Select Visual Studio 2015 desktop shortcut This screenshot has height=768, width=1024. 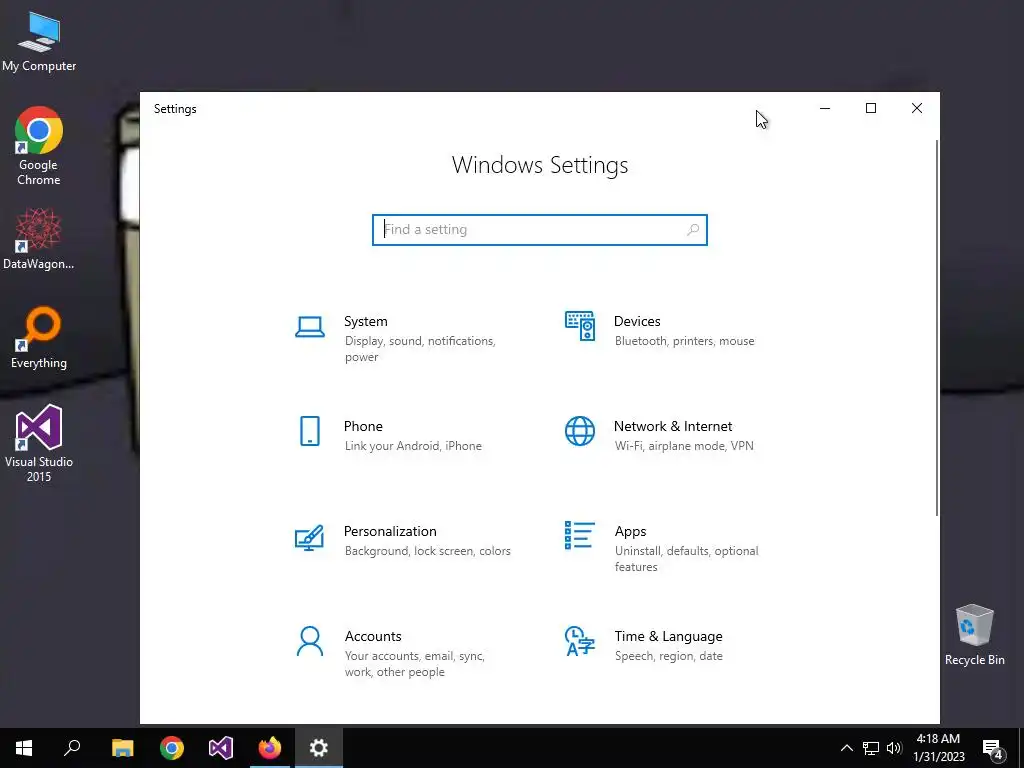39,444
